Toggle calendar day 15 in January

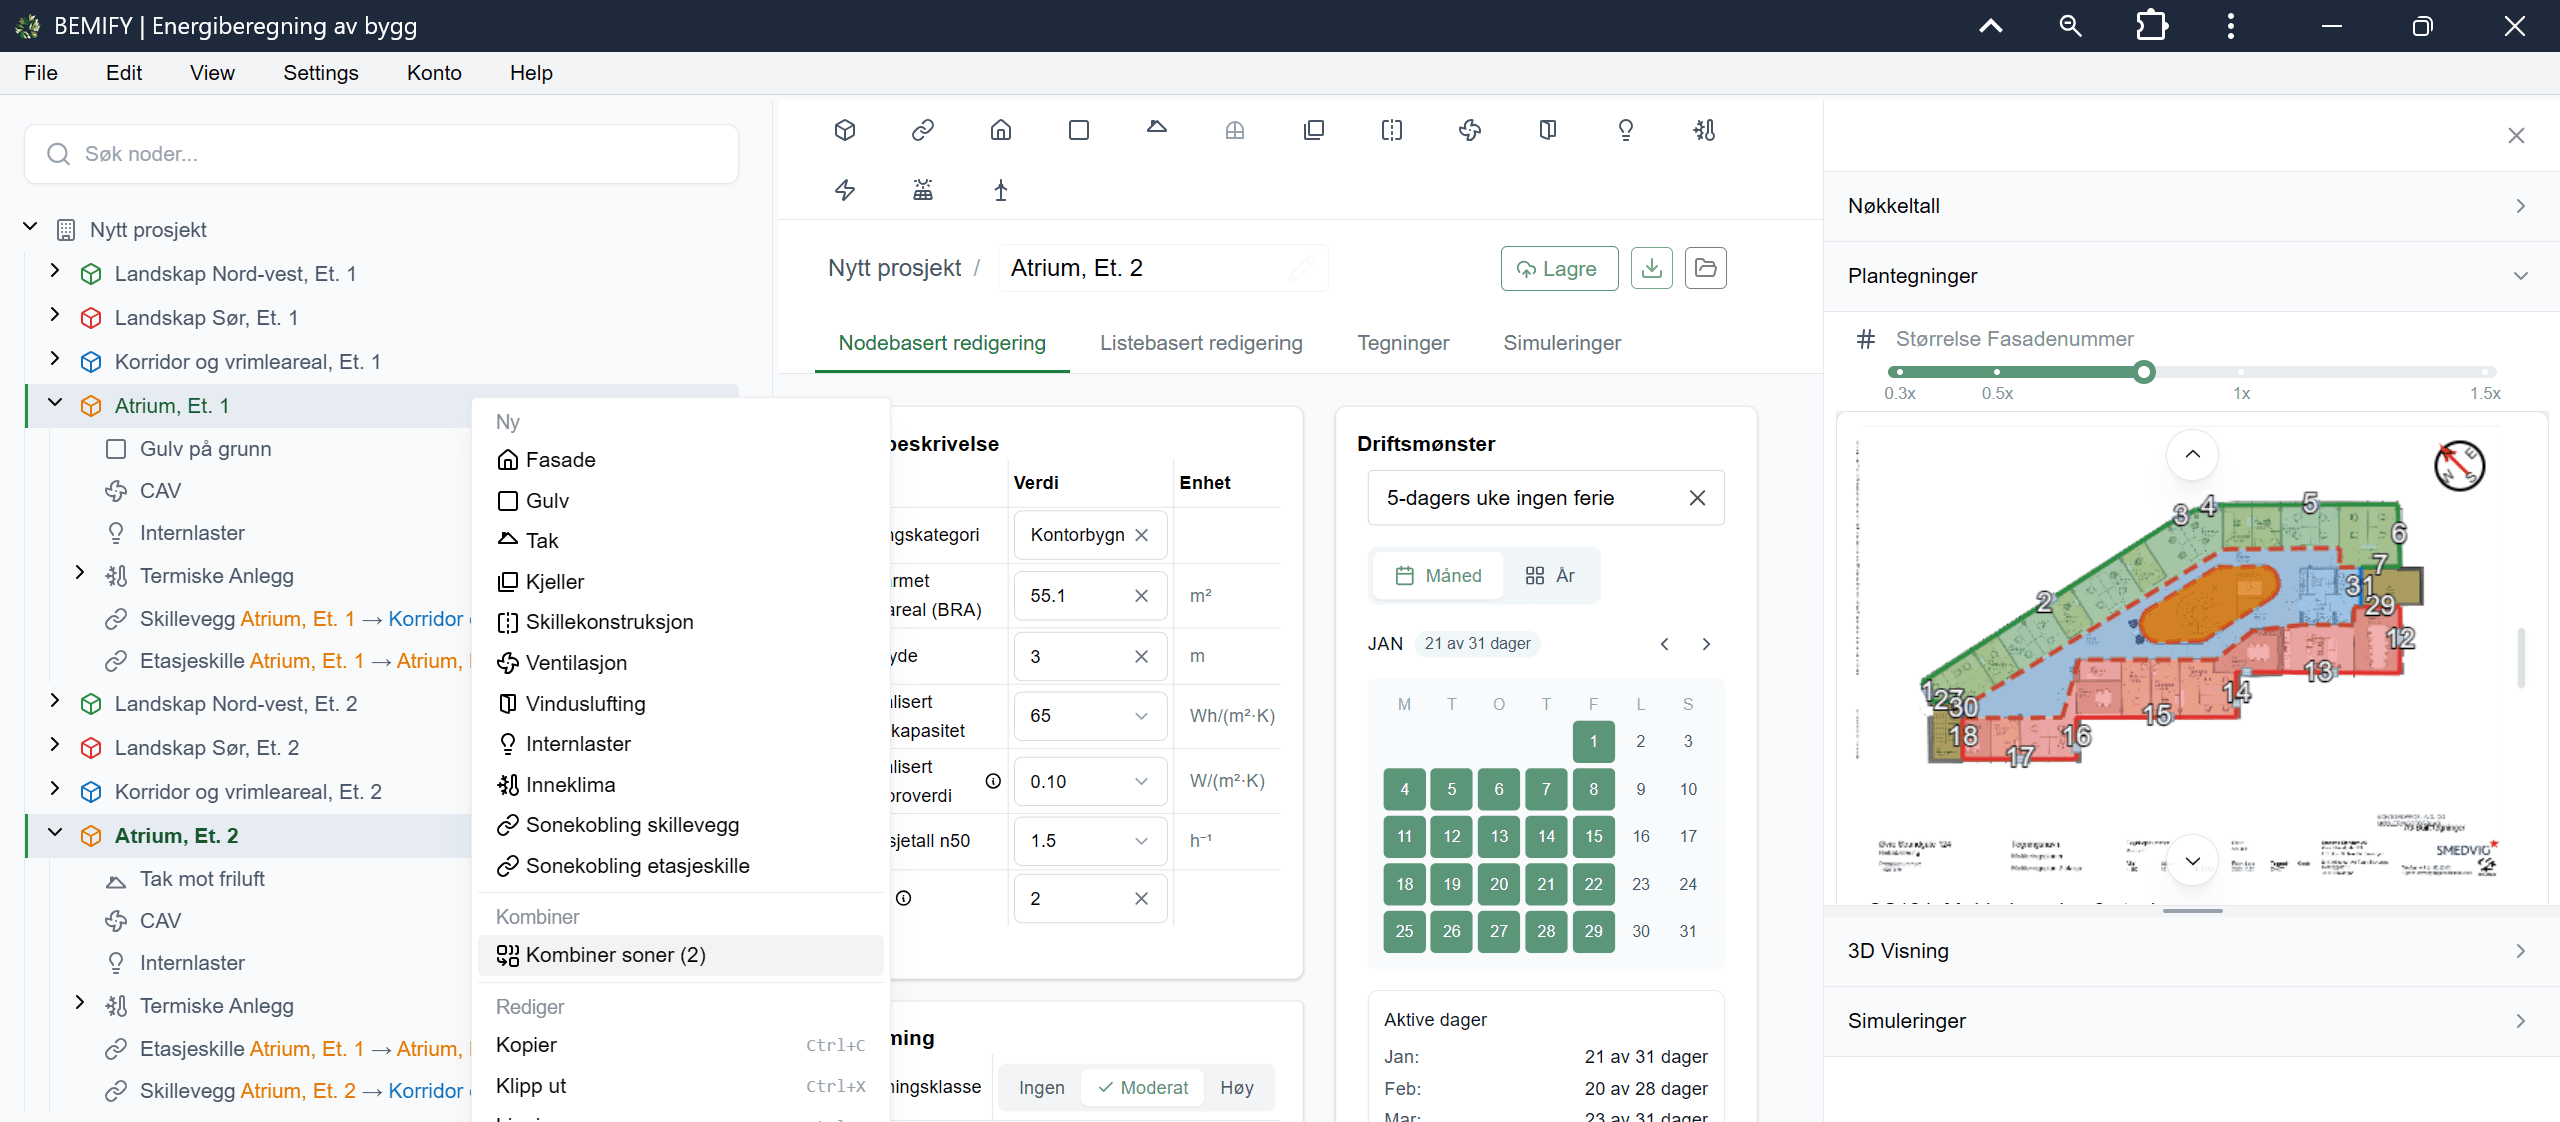click(x=1594, y=837)
